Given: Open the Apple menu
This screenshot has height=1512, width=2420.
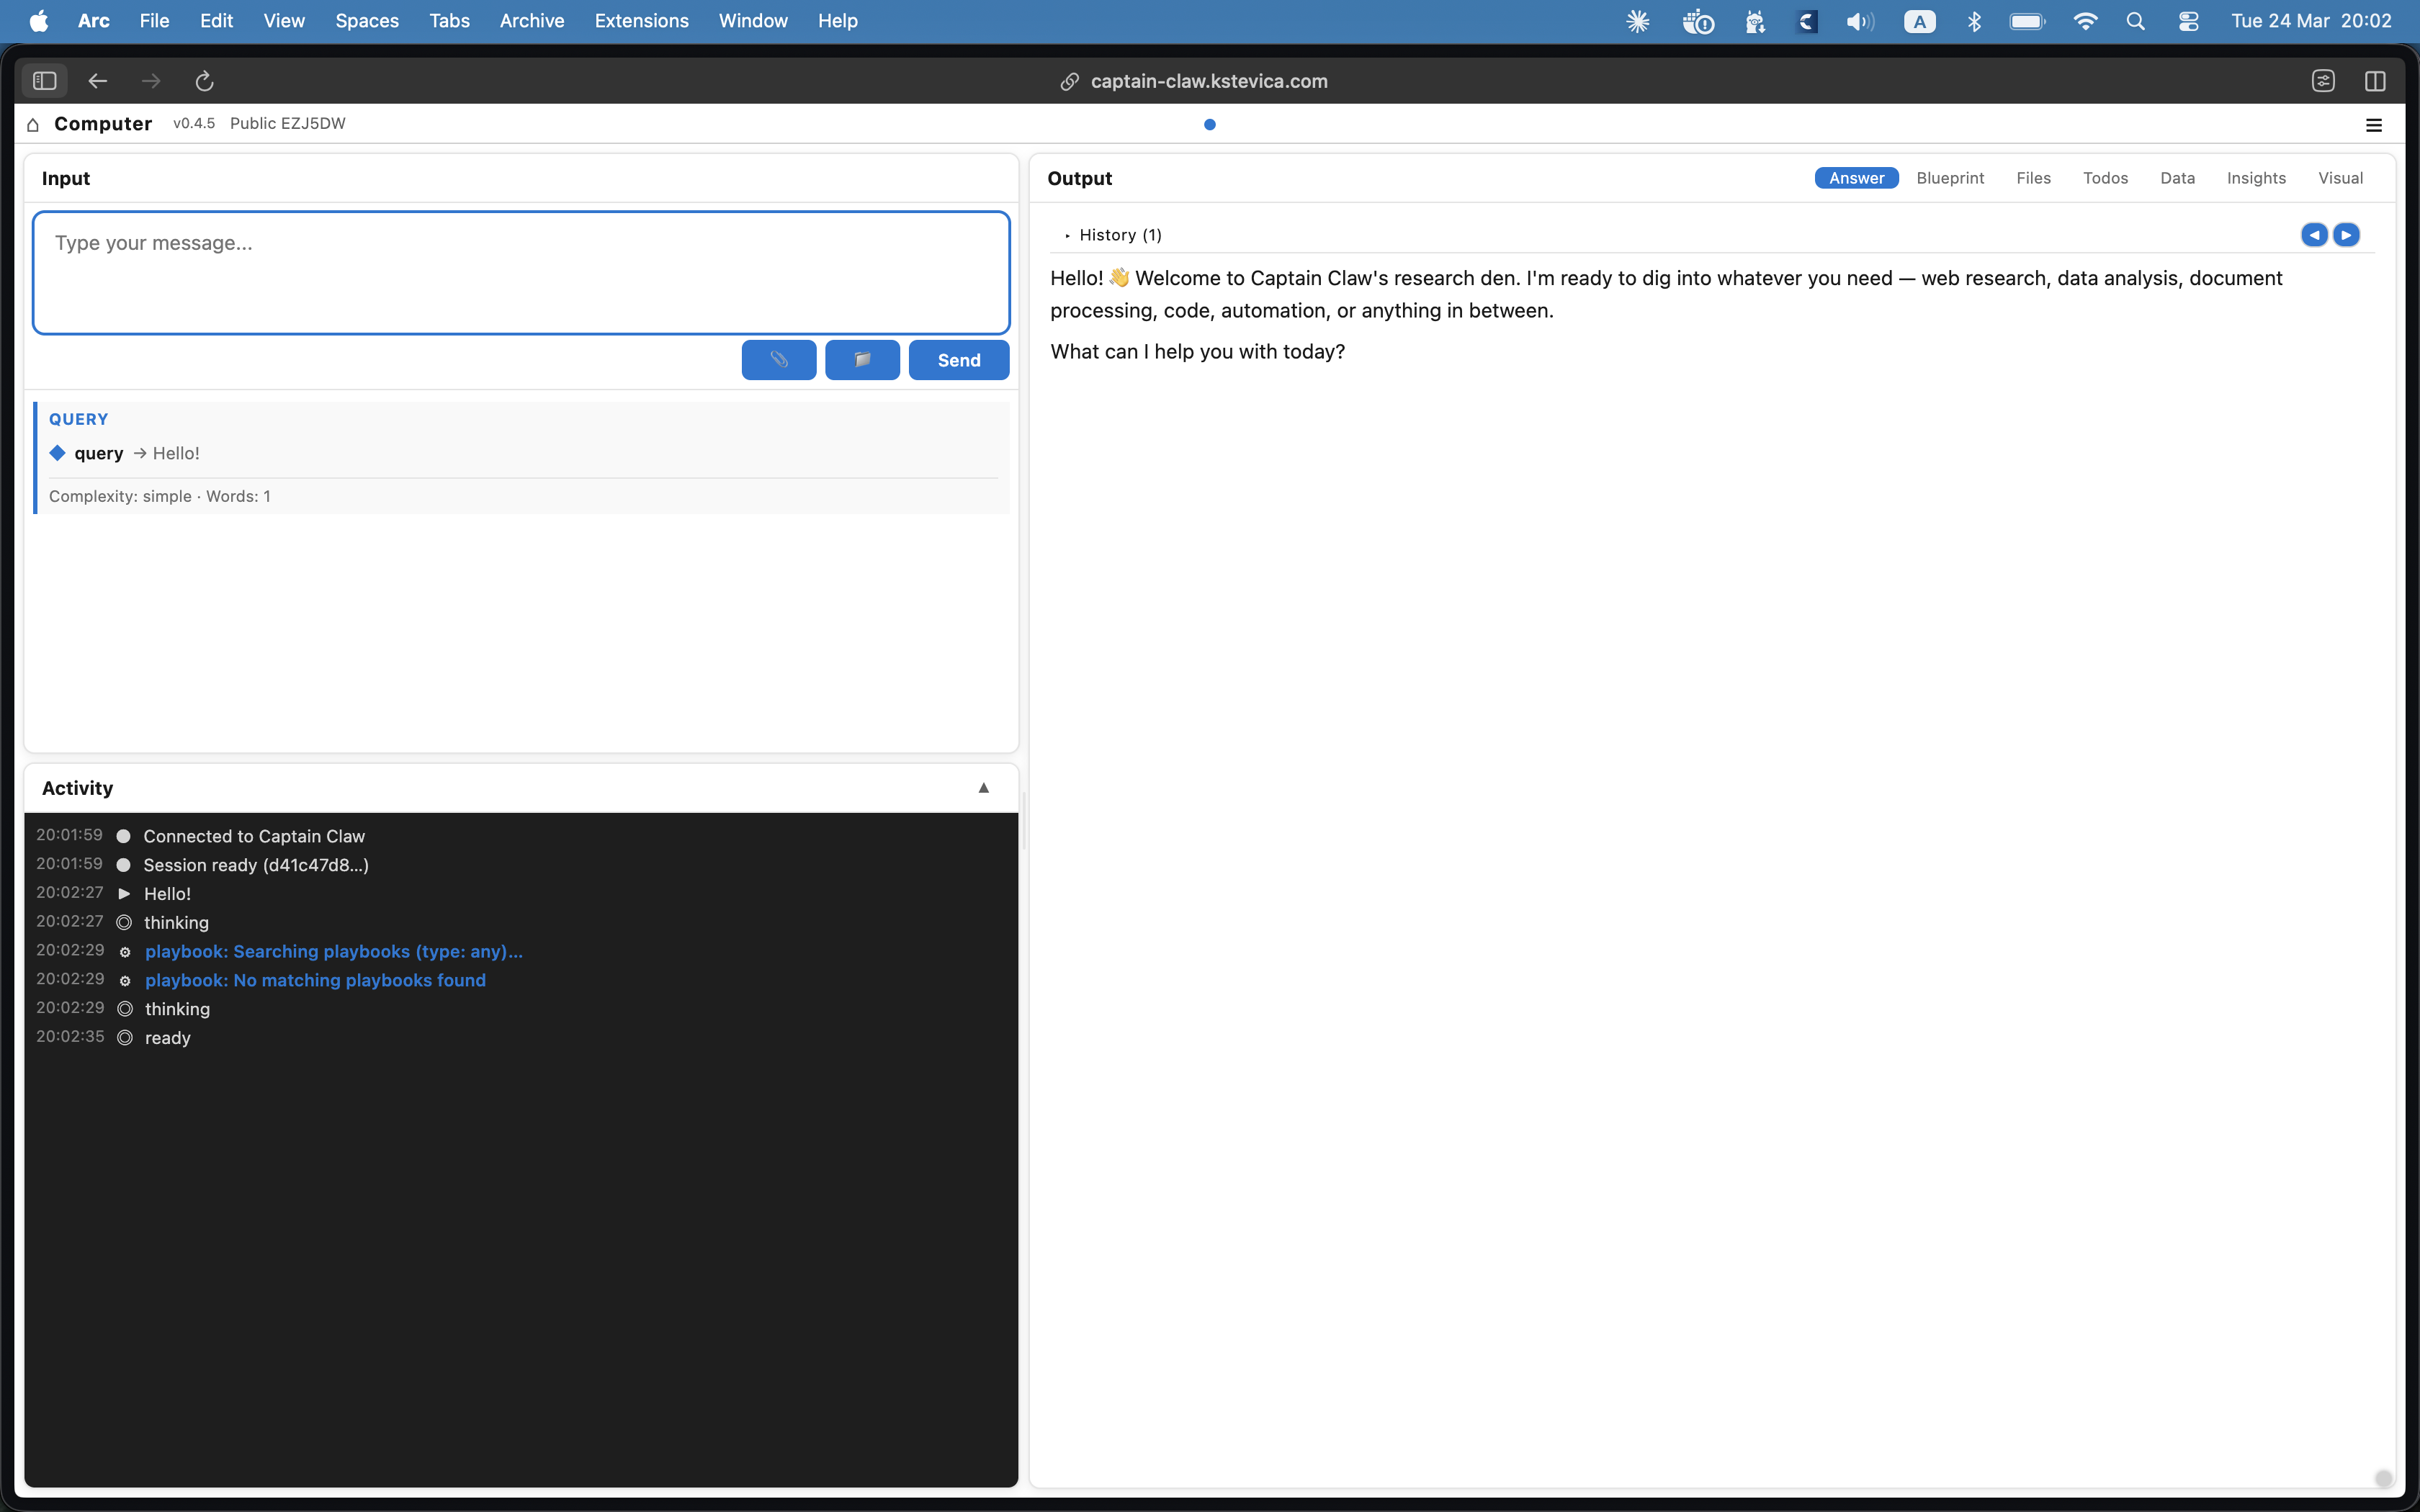Looking at the screenshot, I should tap(39, 21).
